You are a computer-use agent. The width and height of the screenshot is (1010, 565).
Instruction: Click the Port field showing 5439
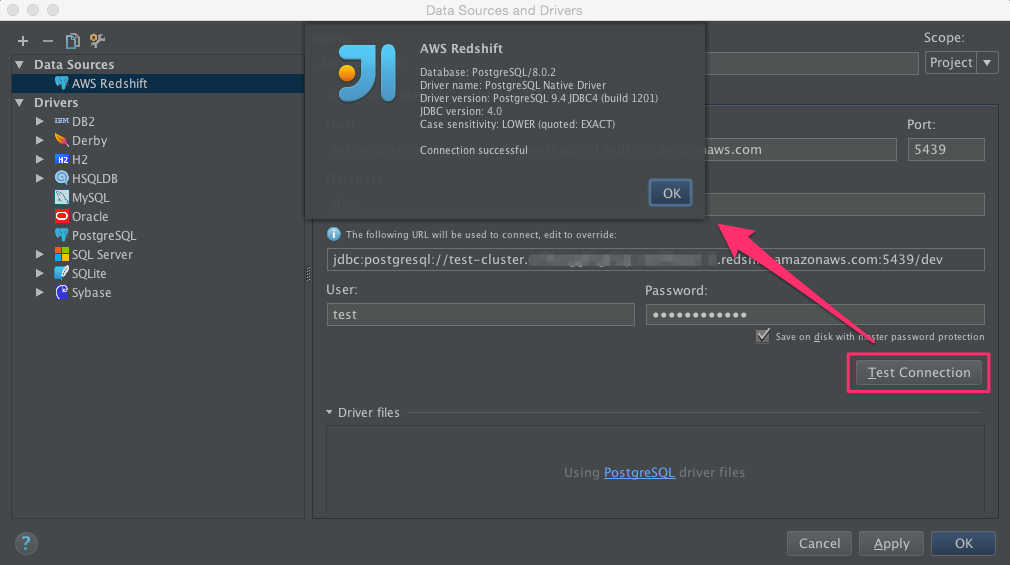point(946,149)
